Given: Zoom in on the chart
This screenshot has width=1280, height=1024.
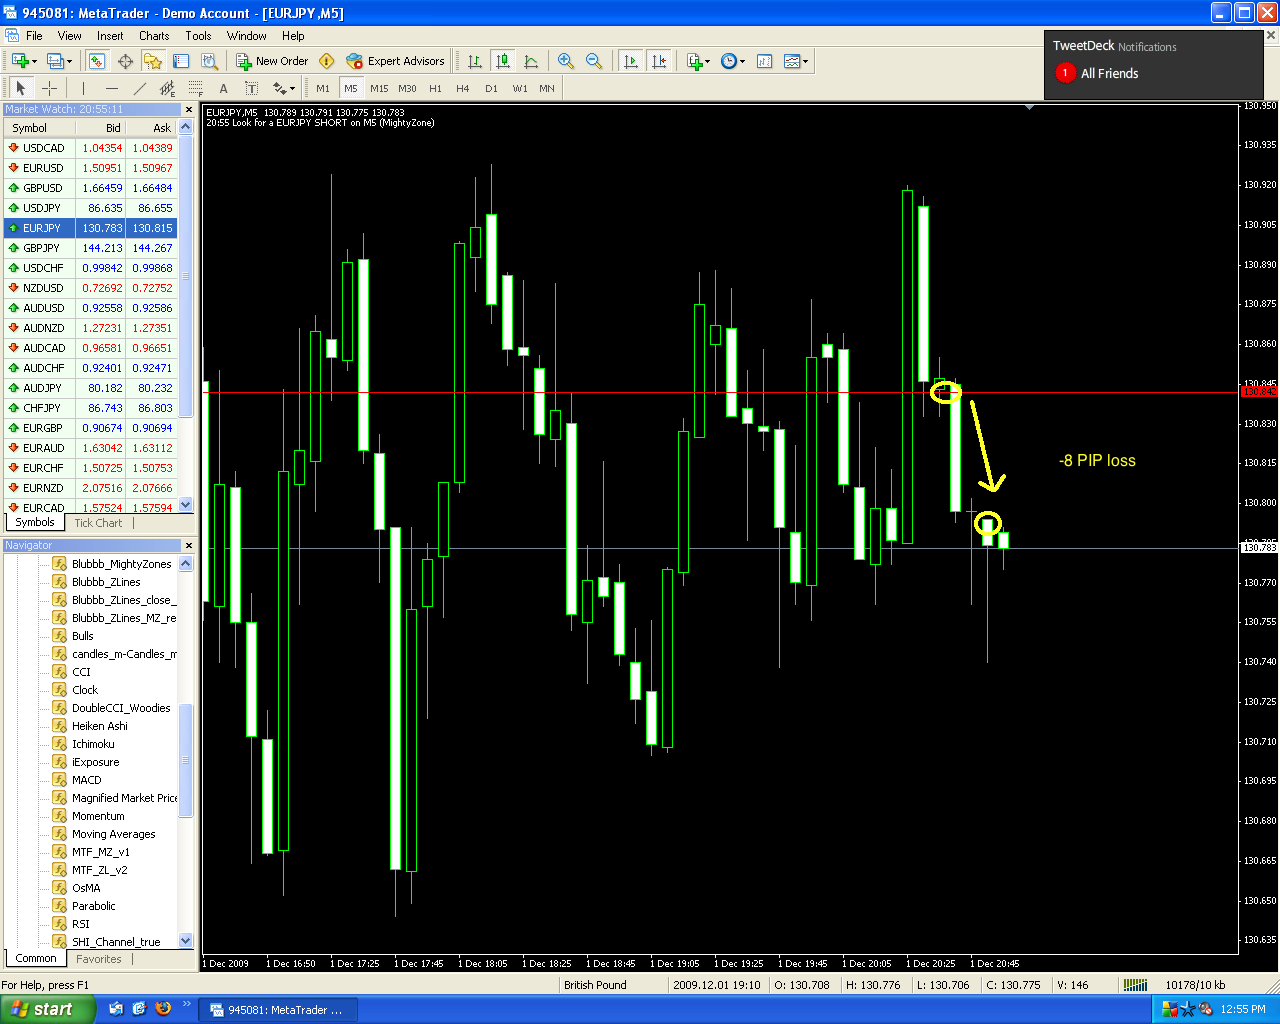Looking at the screenshot, I should pos(566,61).
